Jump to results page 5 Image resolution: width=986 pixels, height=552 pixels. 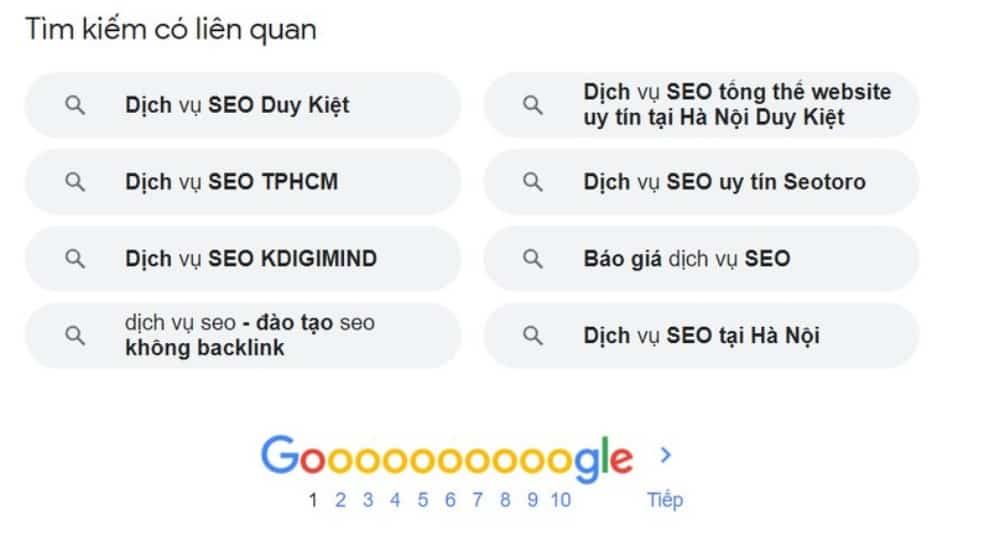pyautogui.click(x=423, y=500)
